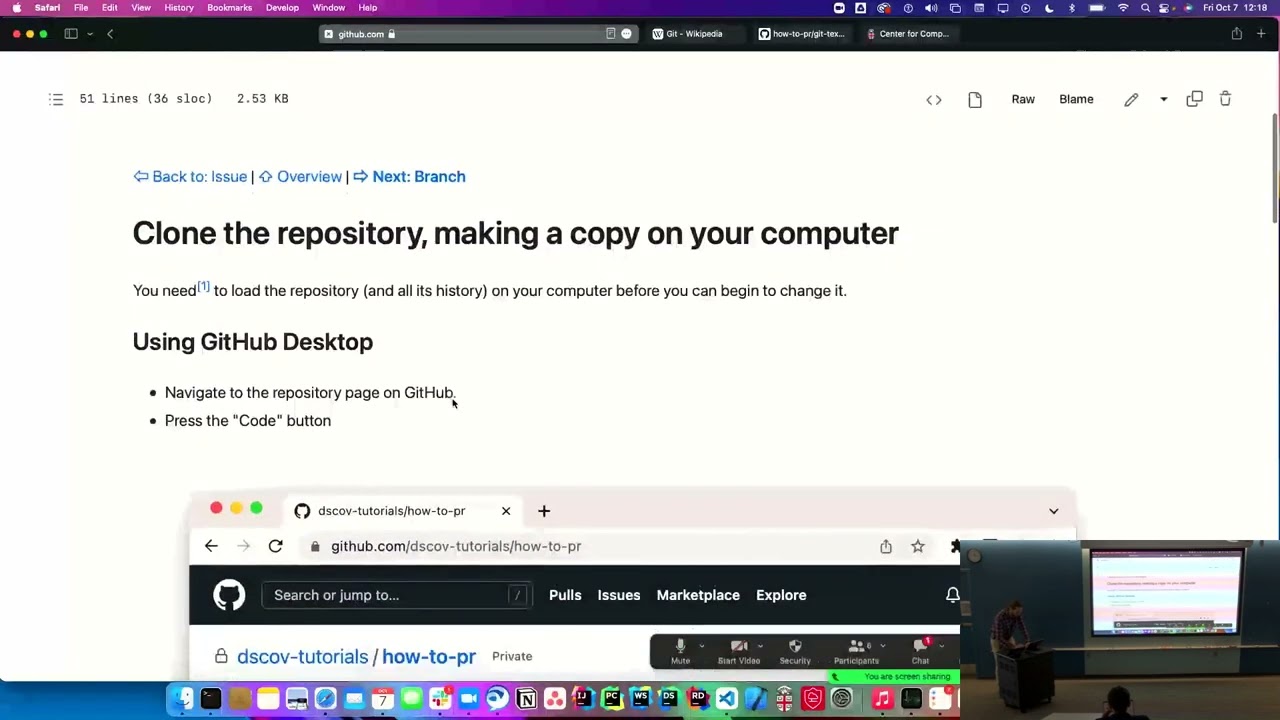Select 'Using GitHub Desktop' heading text
Image resolution: width=1280 pixels, height=720 pixels.
coord(253,342)
